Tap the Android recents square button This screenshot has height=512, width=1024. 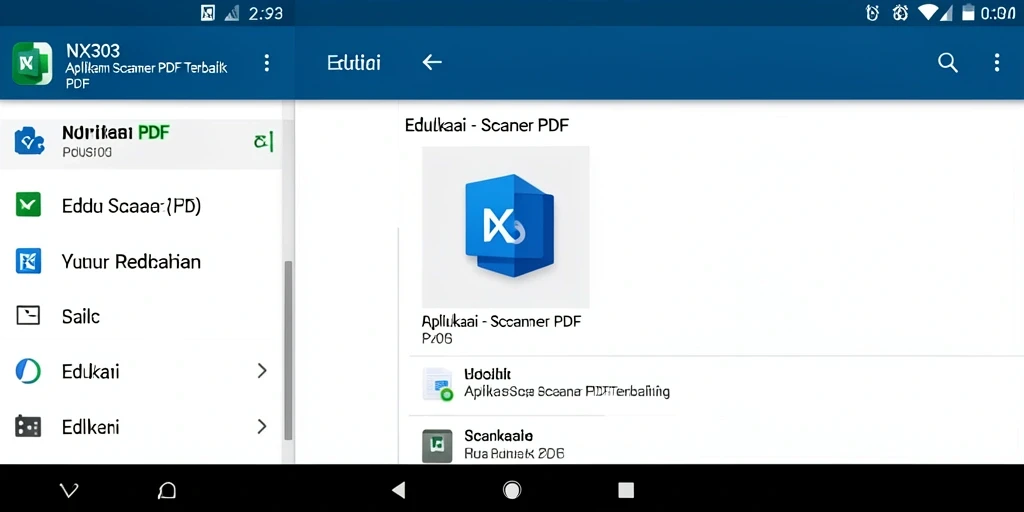626,490
